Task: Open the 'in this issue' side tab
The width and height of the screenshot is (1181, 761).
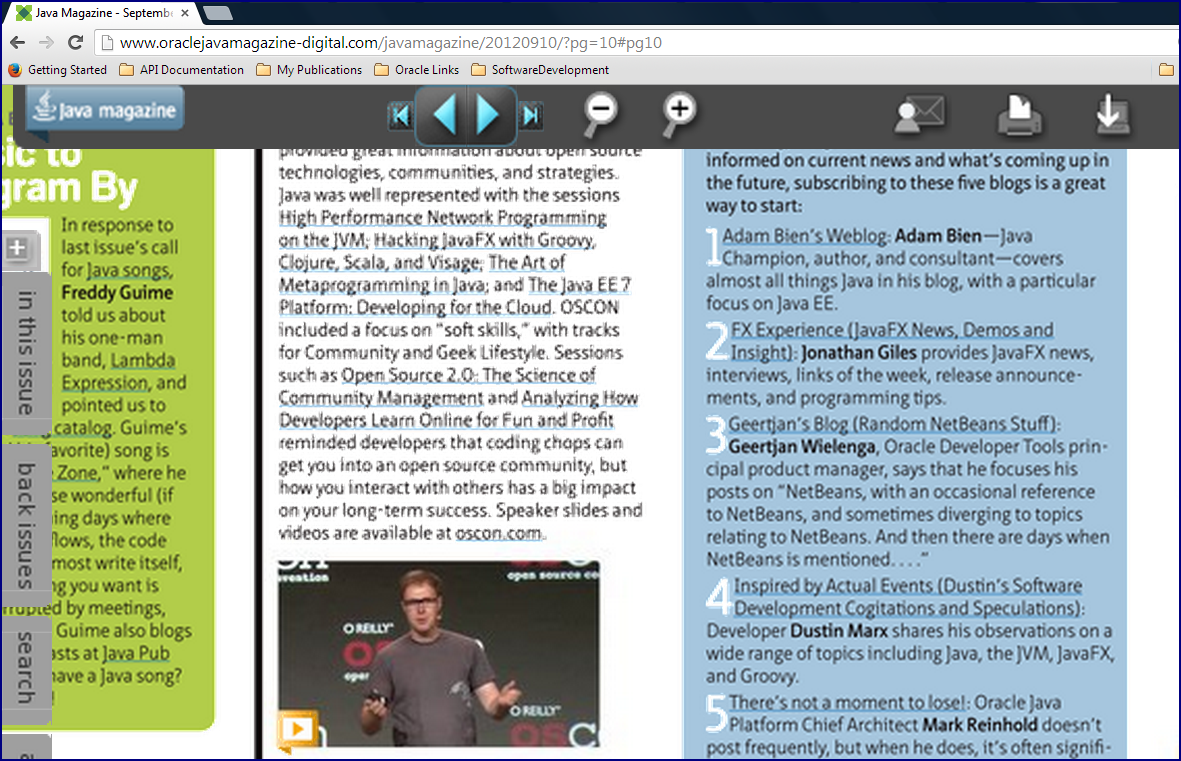Action: [x=26, y=353]
